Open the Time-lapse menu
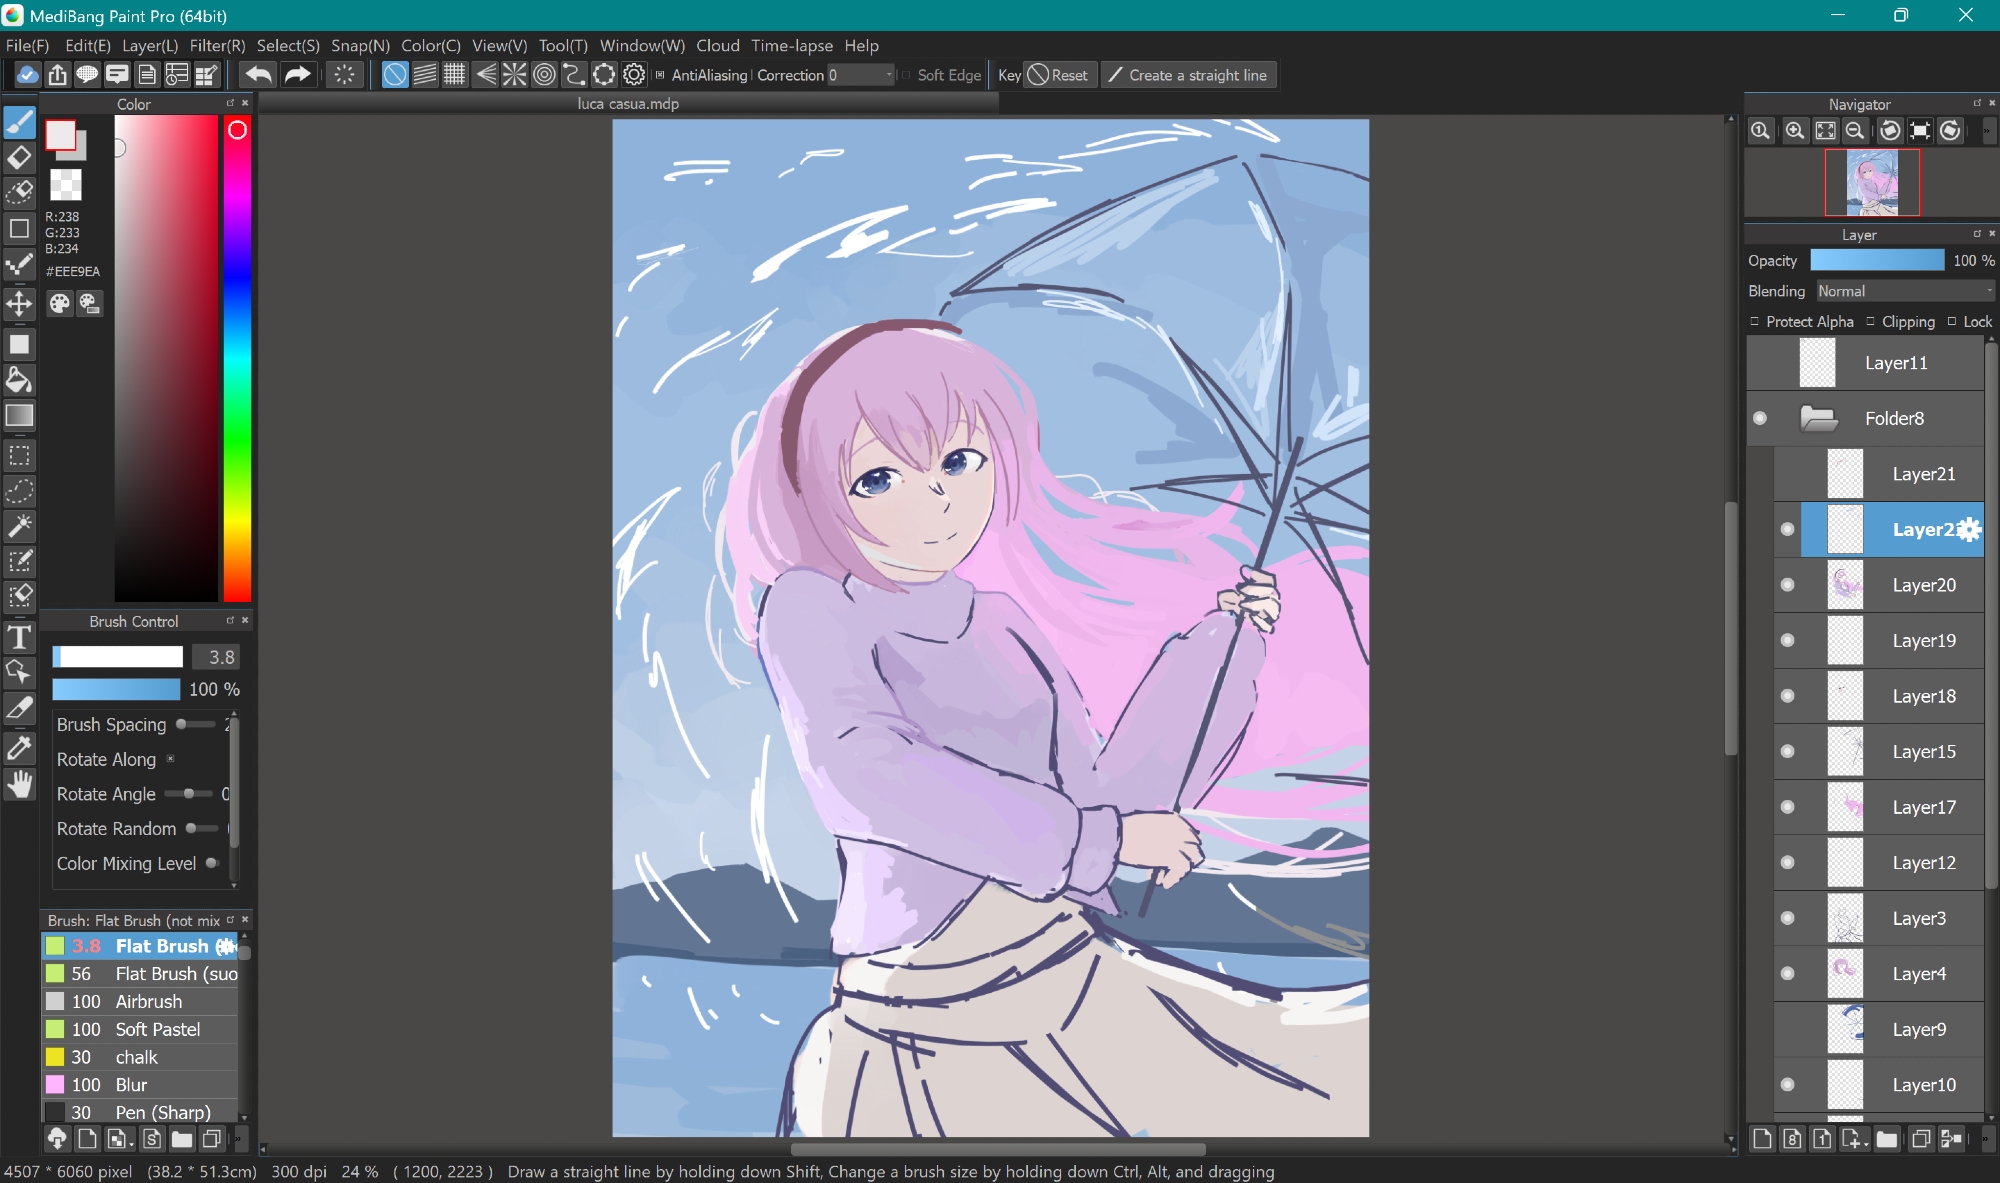The width and height of the screenshot is (2000, 1183). click(x=791, y=45)
